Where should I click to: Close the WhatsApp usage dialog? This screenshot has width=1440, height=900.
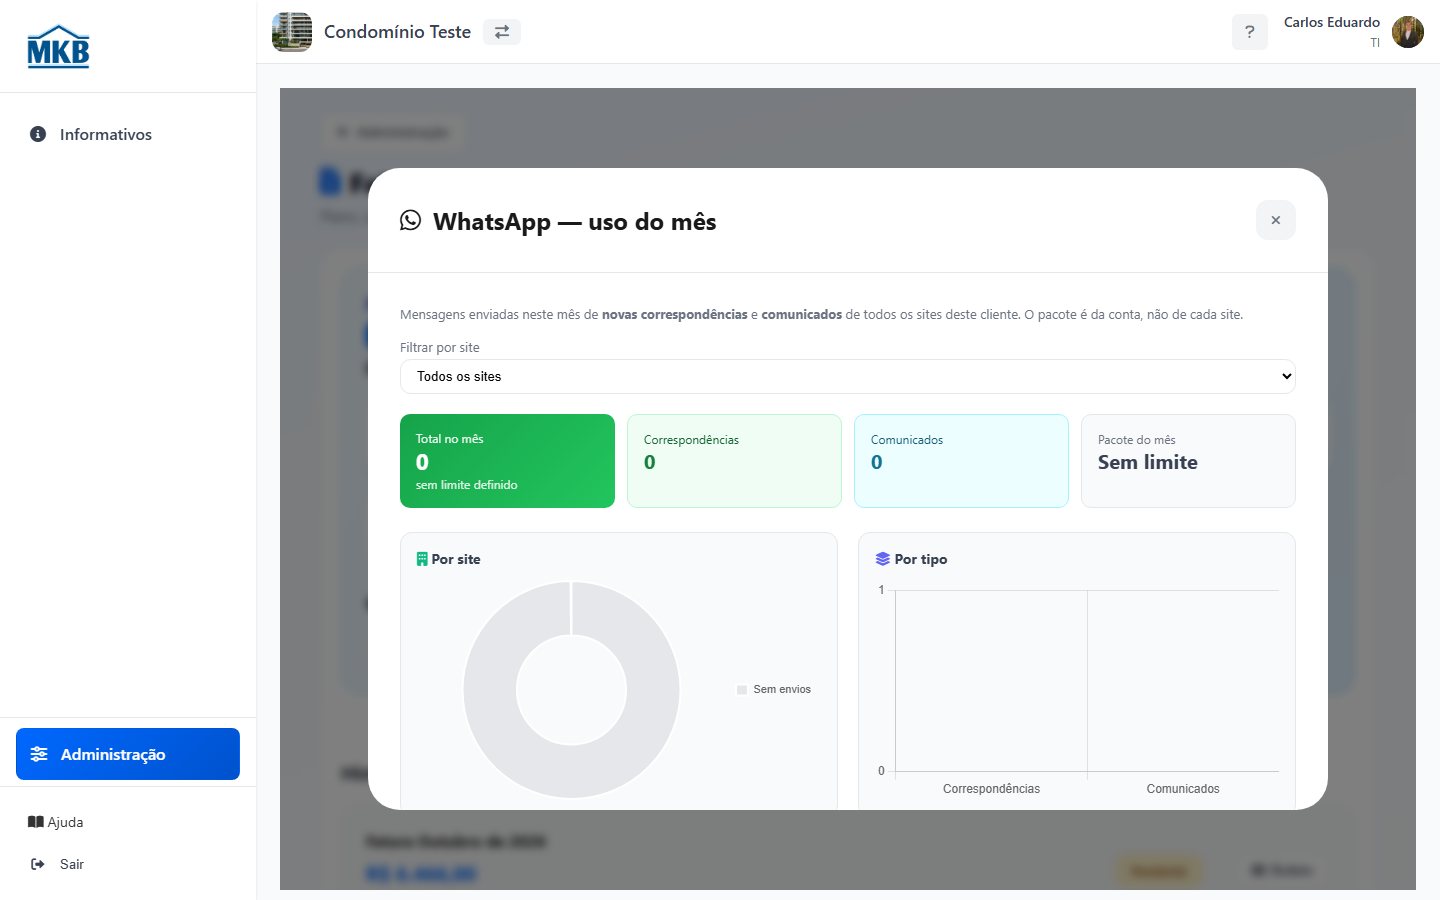tap(1276, 220)
